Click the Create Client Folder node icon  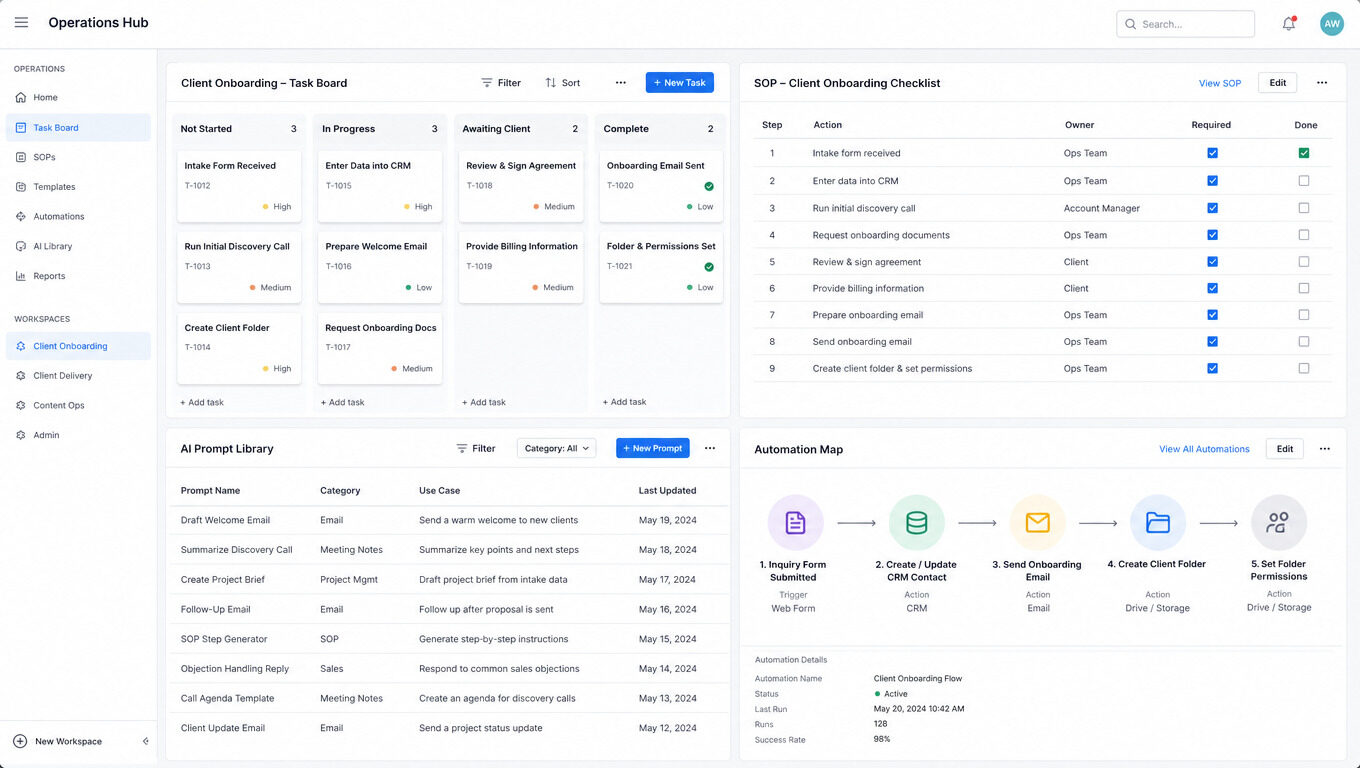pyautogui.click(x=1158, y=522)
